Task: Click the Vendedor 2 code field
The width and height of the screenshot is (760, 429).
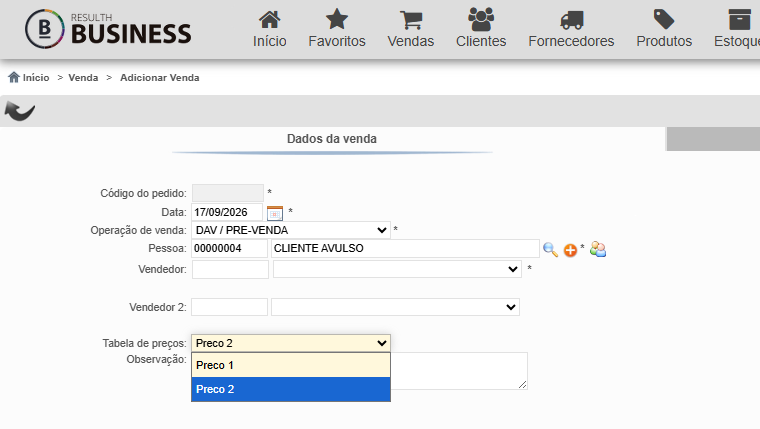Action: point(229,307)
